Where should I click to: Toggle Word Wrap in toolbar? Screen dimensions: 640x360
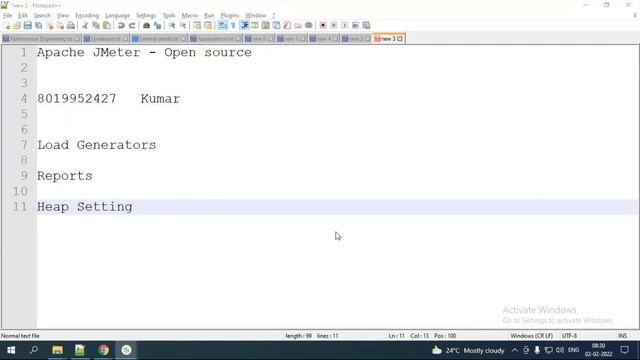click(x=222, y=26)
